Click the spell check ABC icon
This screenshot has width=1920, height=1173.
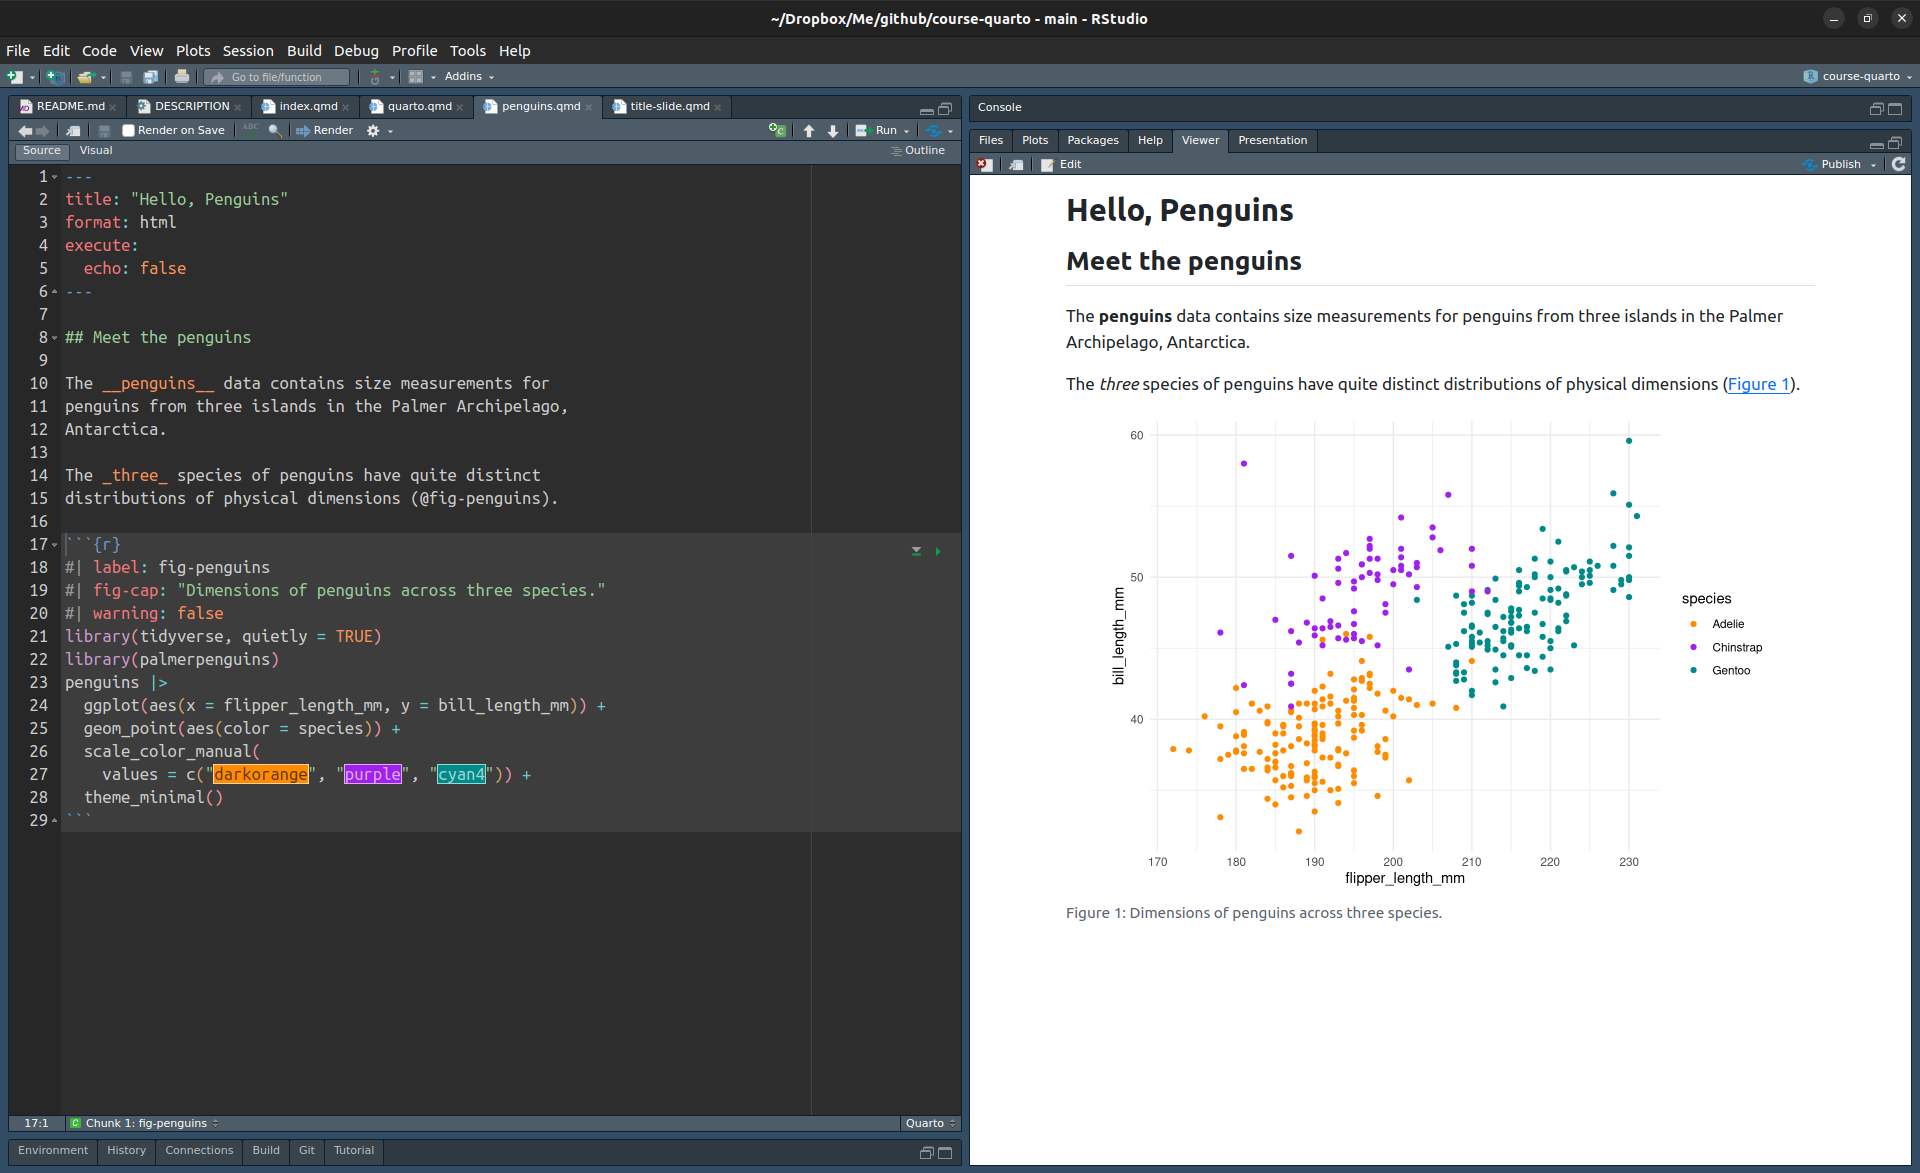(x=250, y=129)
